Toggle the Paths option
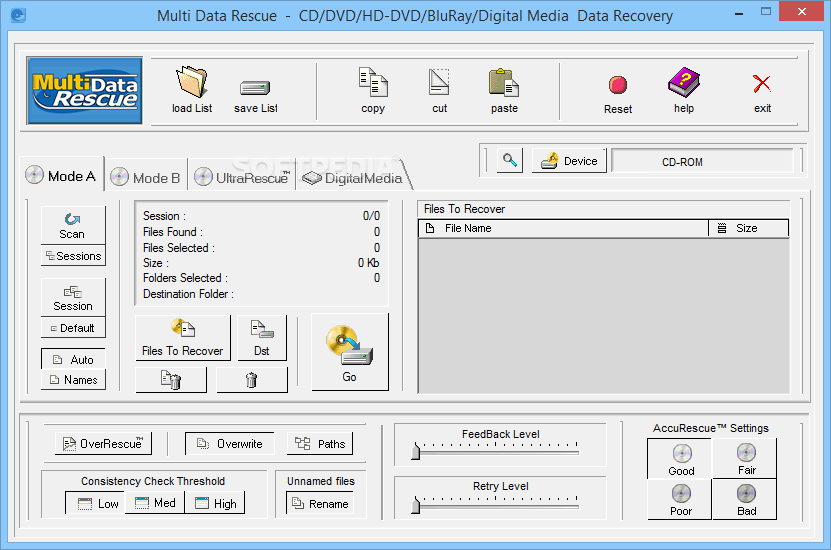 pyautogui.click(x=320, y=443)
